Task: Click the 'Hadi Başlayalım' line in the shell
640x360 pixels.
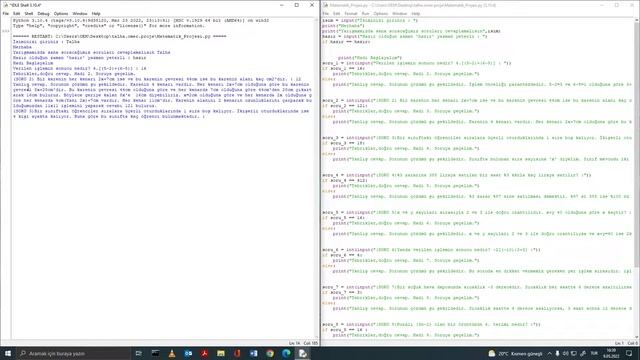Action: pos(33,63)
